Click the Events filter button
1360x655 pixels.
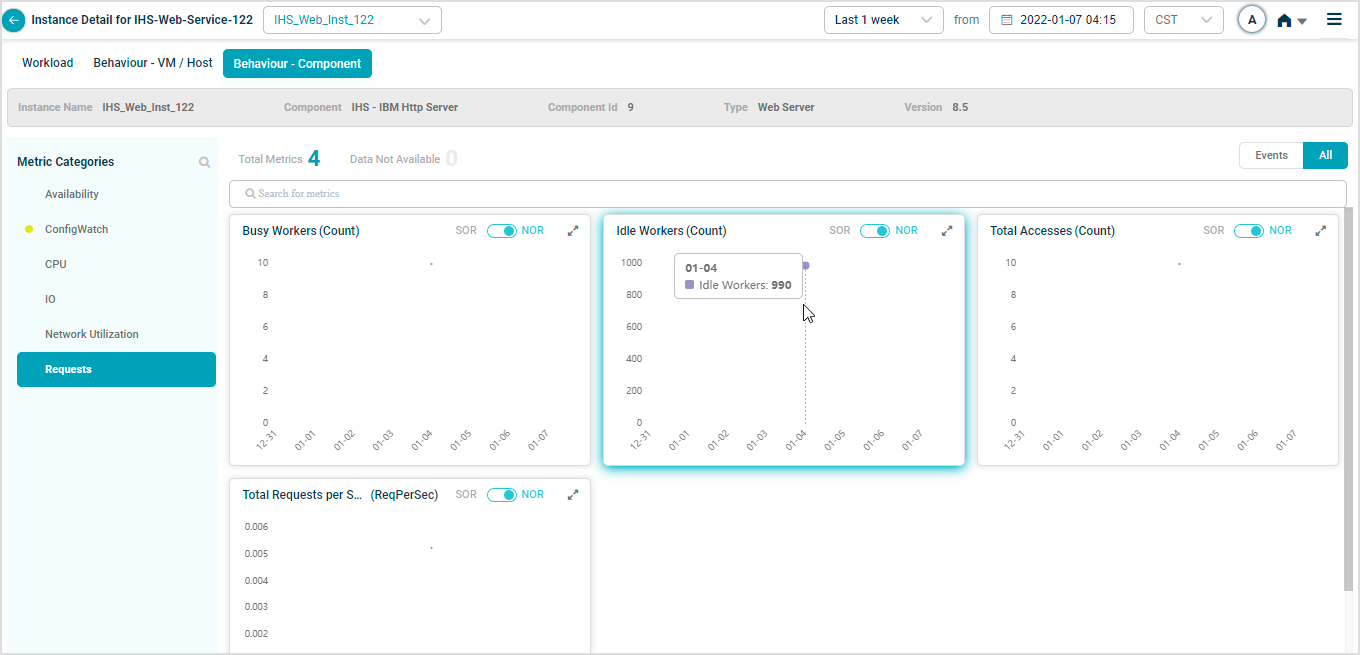click(1271, 156)
